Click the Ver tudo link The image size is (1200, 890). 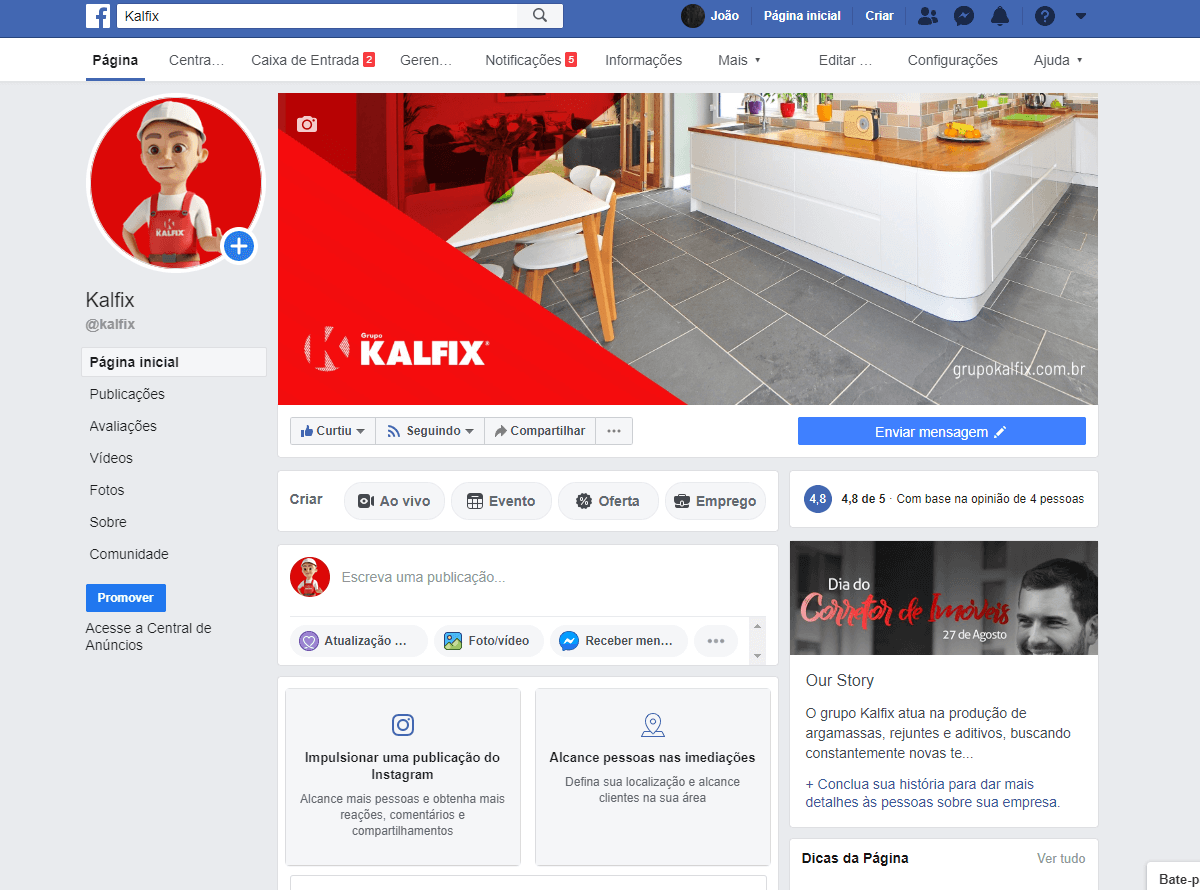pos(1061,859)
